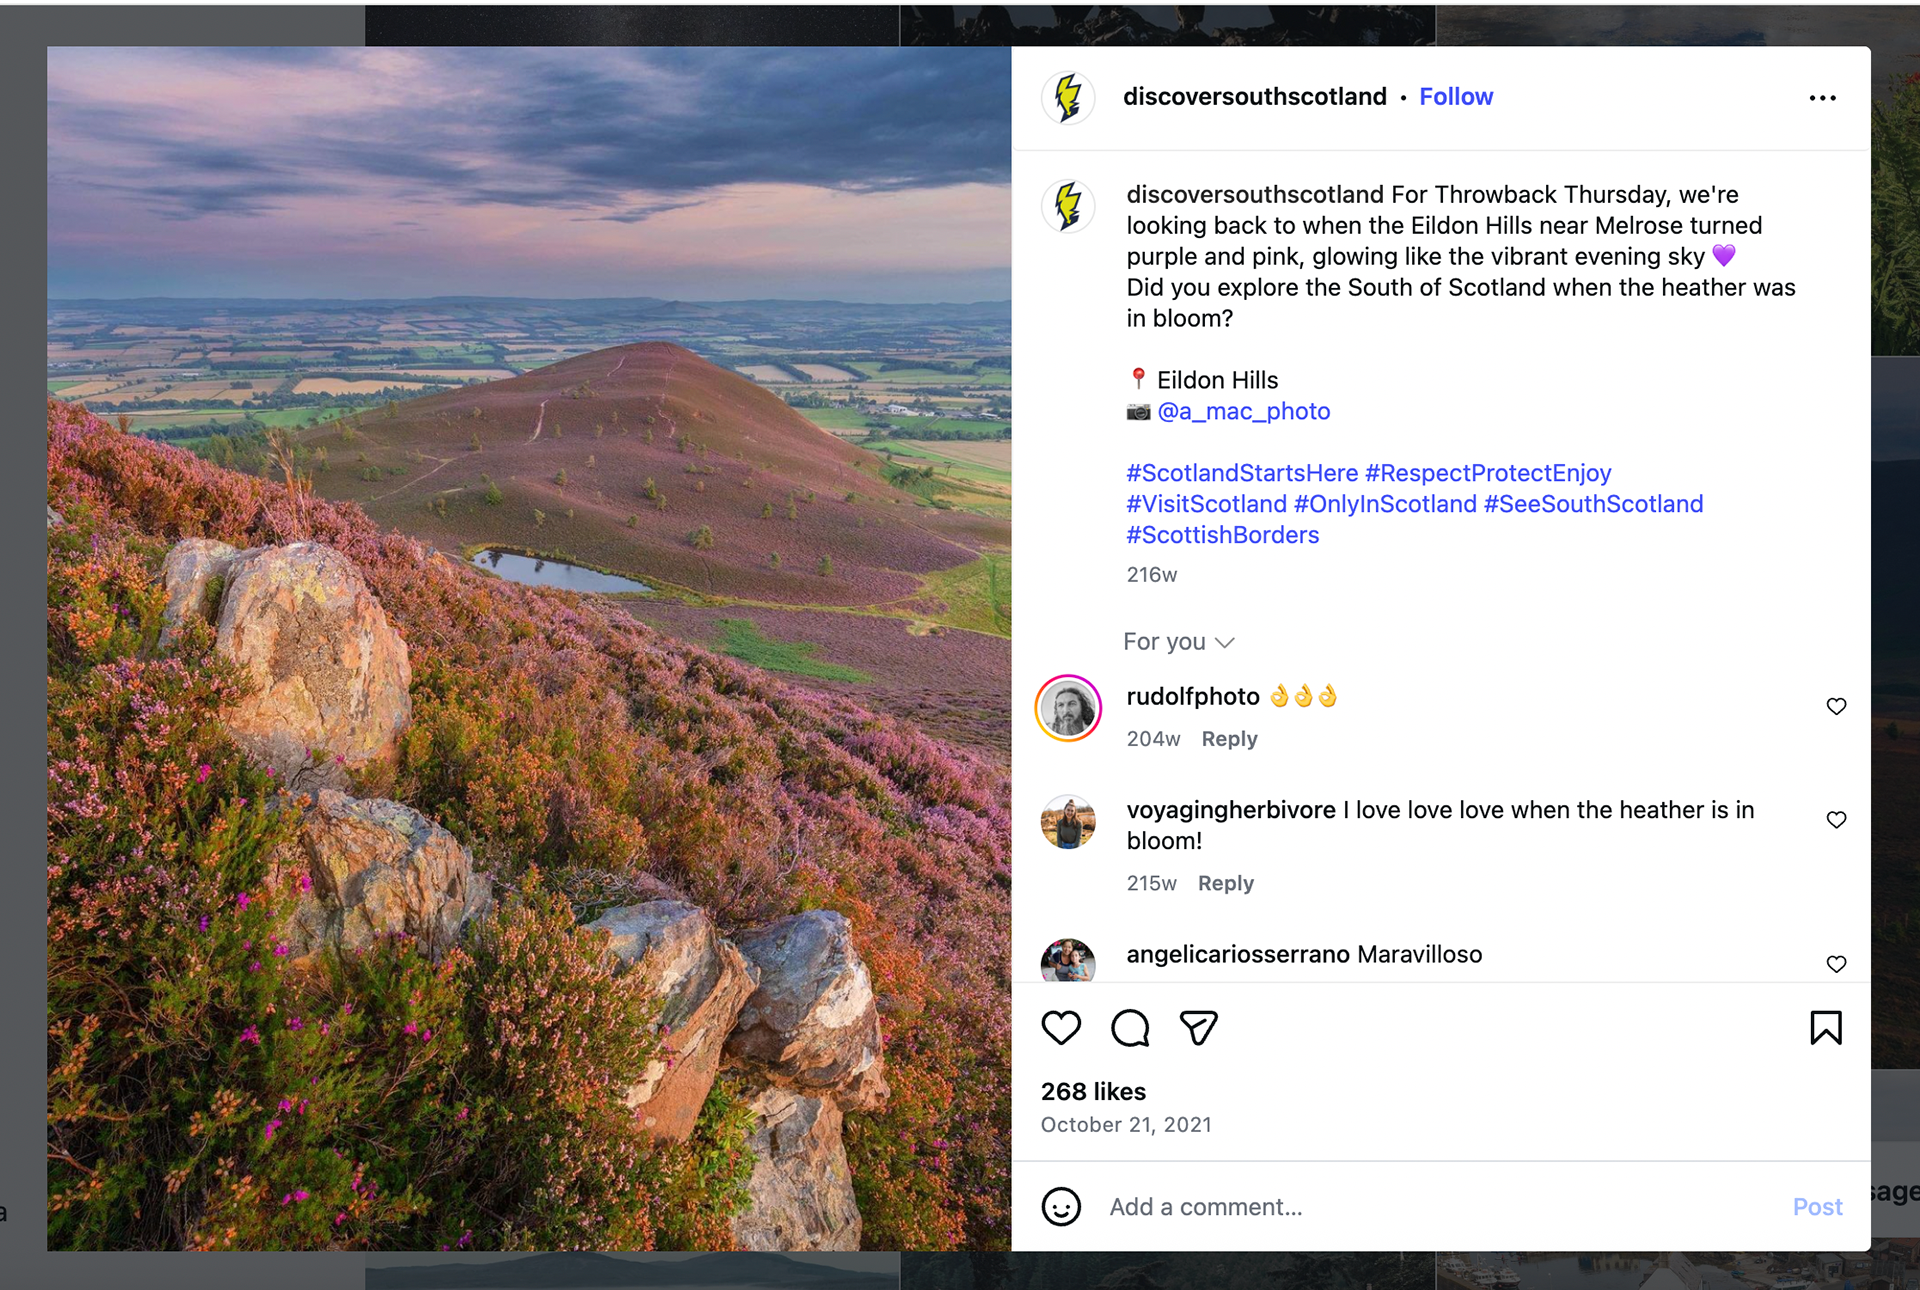Like voyagingherbivore's comment
The width and height of the screenshot is (1920, 1290).
(x=1836, y=820)
